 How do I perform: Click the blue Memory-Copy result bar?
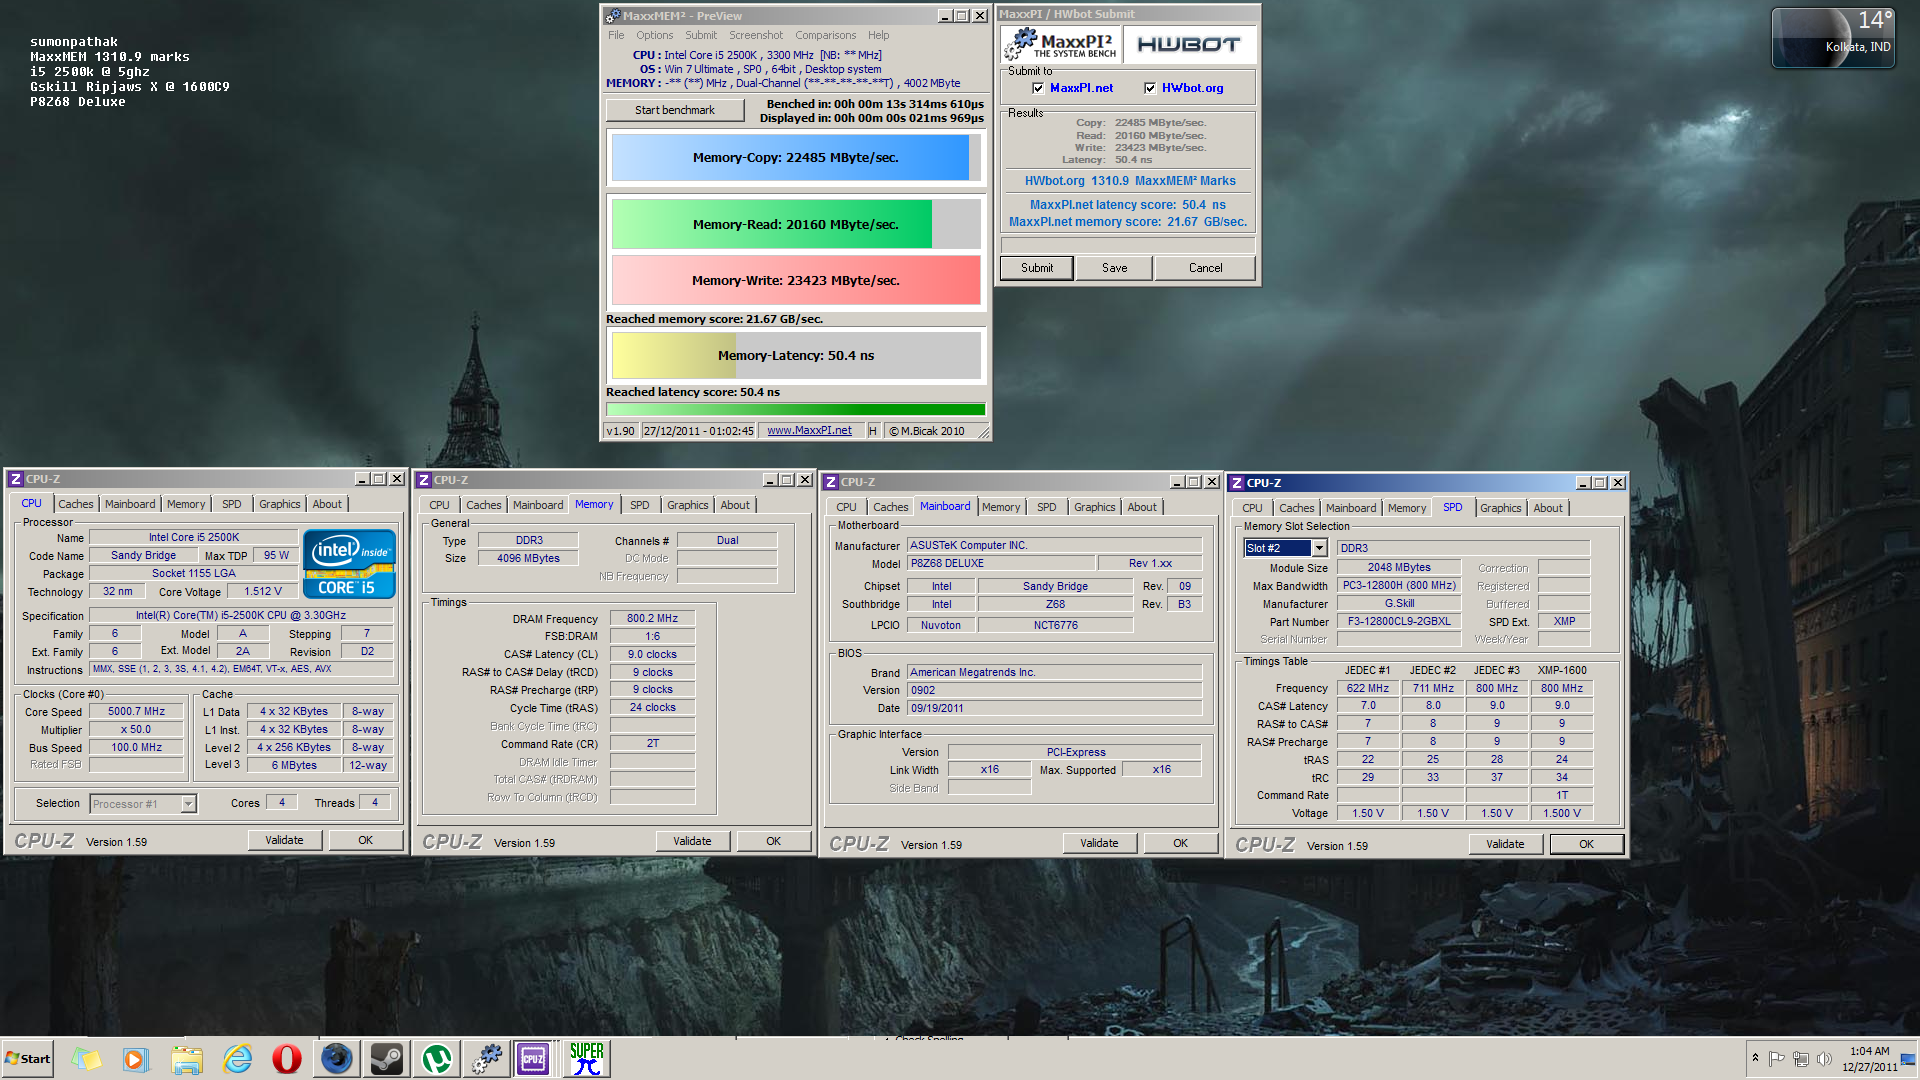pyautogui.click(x=796, y=157)
